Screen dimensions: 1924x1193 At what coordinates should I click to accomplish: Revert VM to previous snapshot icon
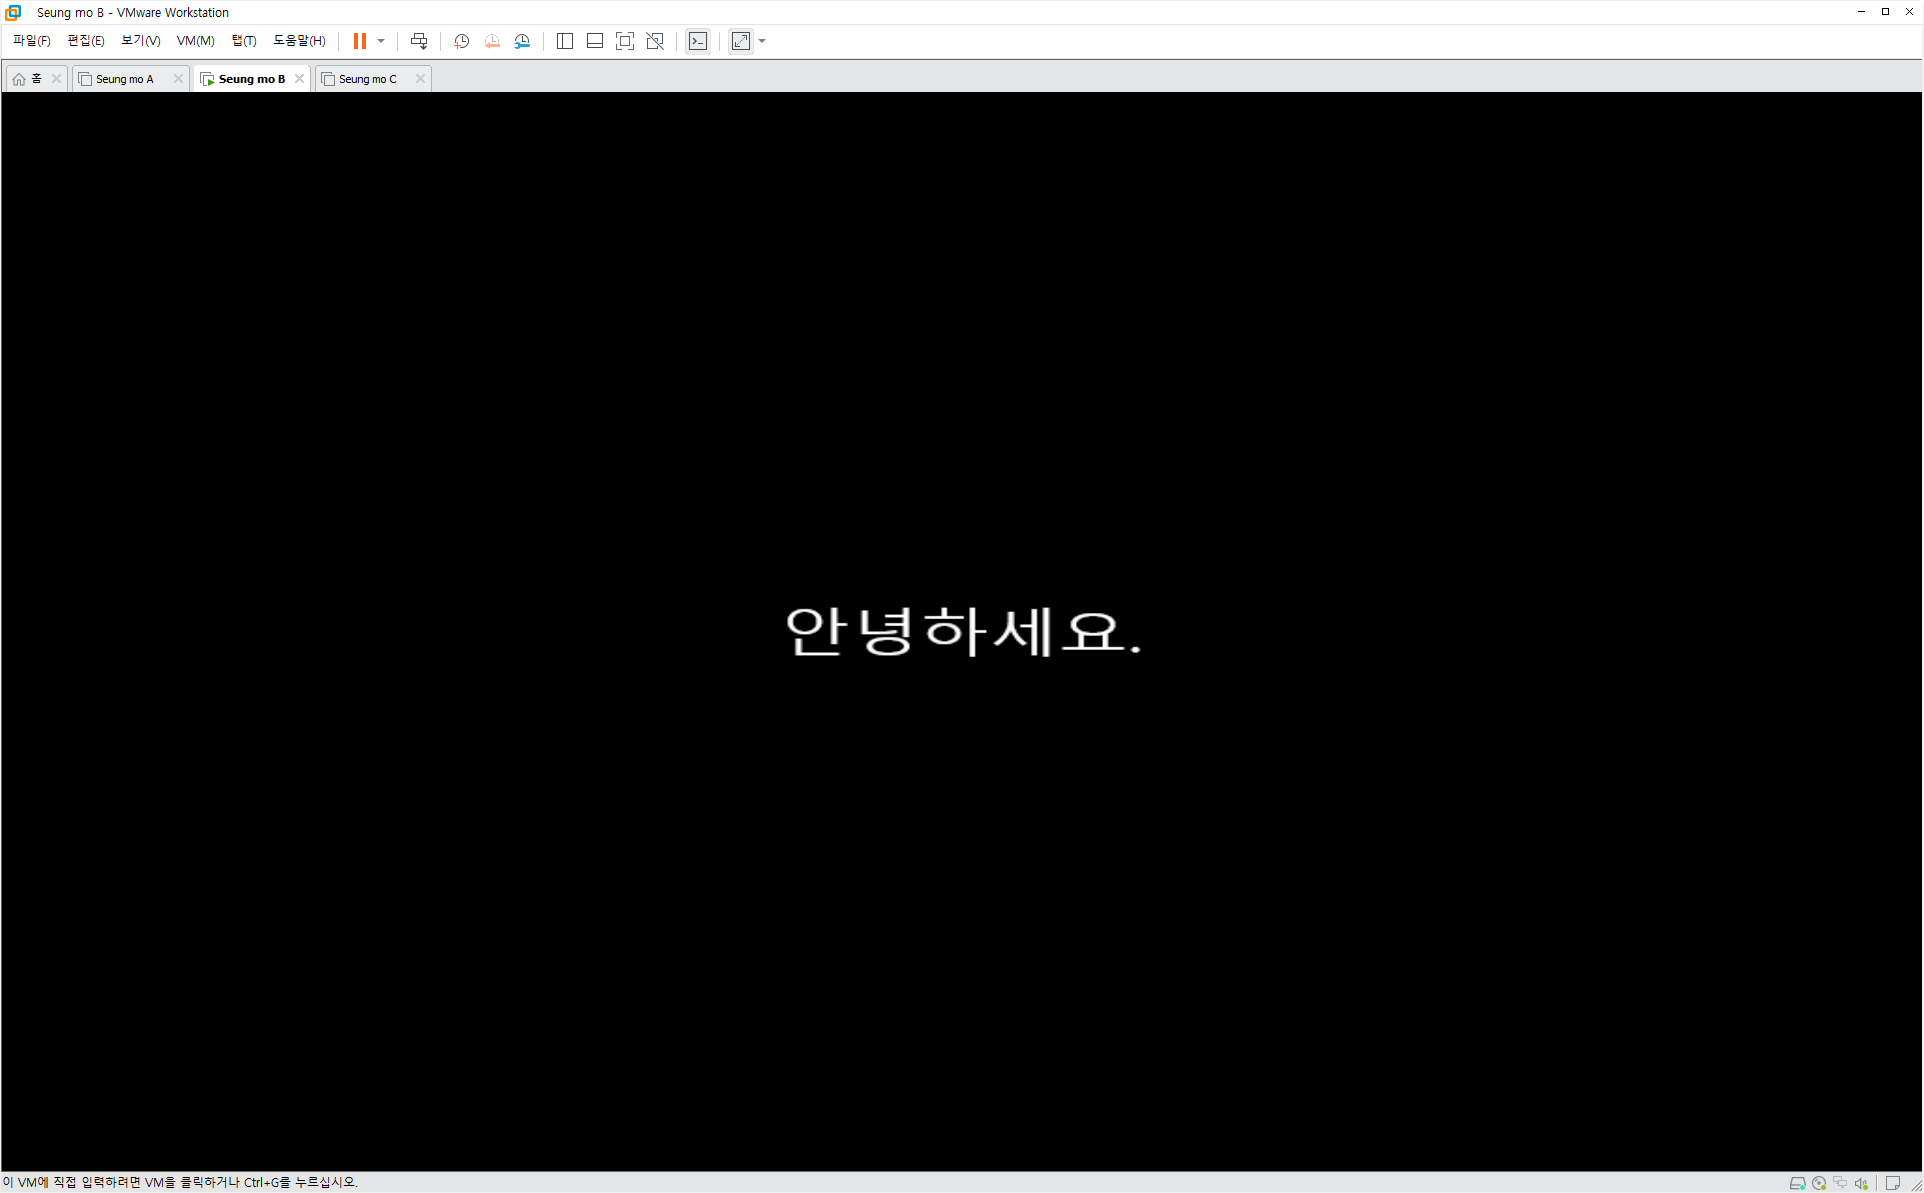tap(492, 41)
